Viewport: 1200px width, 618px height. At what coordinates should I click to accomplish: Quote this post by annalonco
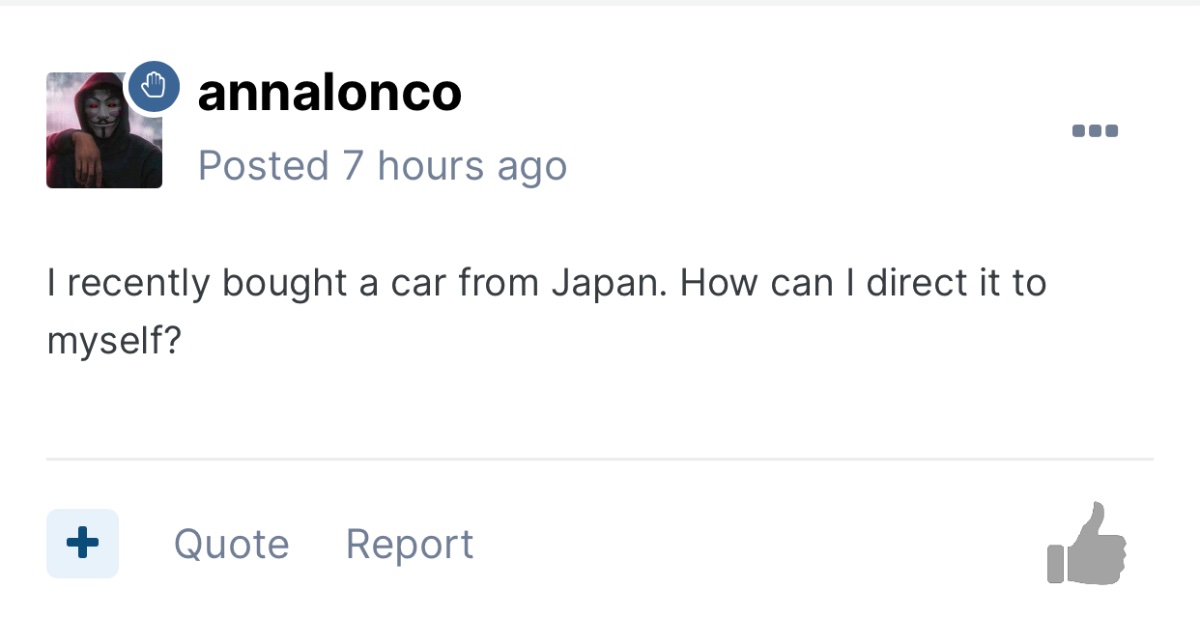point(231,544)
